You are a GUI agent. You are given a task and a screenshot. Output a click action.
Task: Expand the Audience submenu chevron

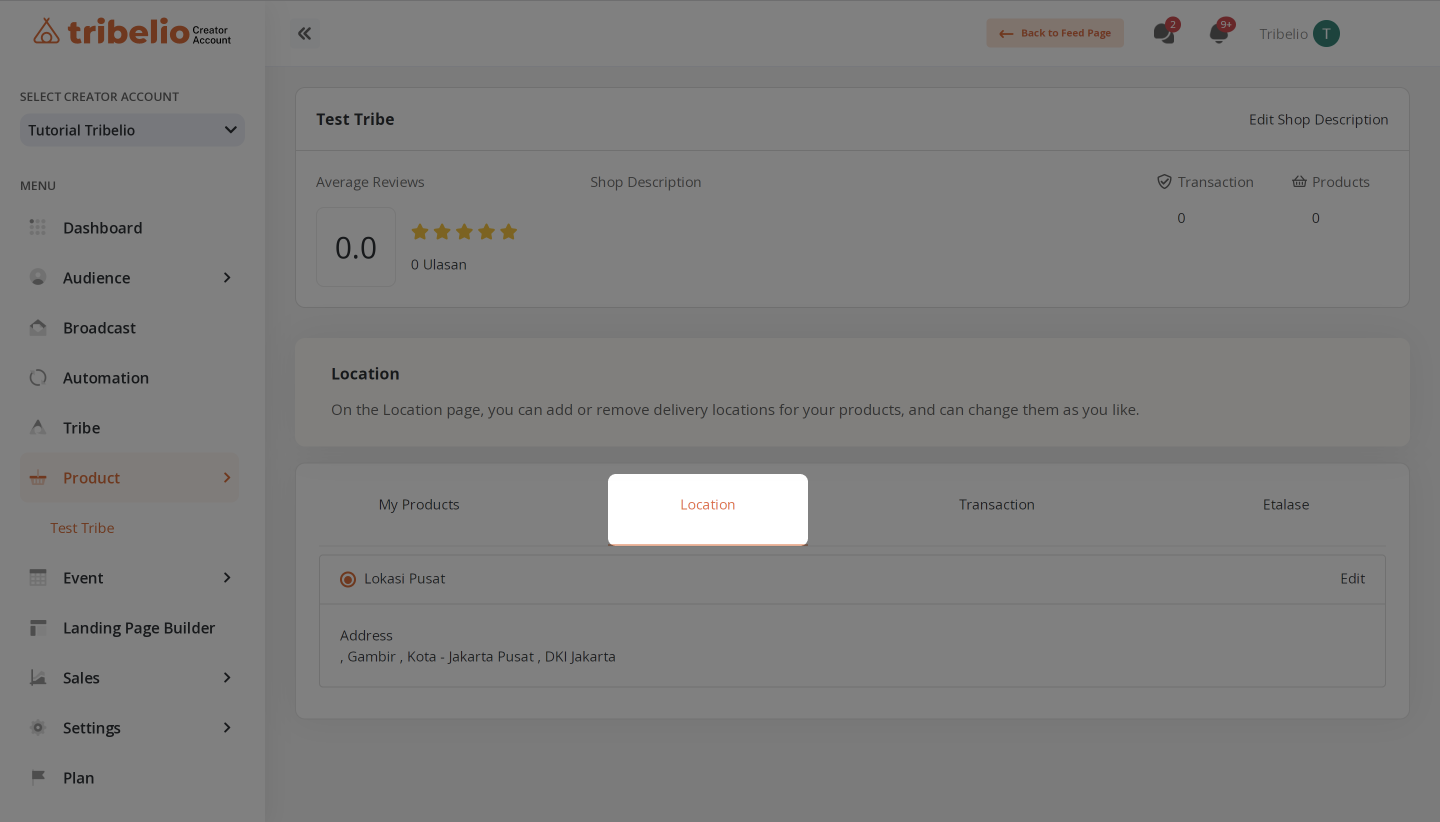(227, 278)
